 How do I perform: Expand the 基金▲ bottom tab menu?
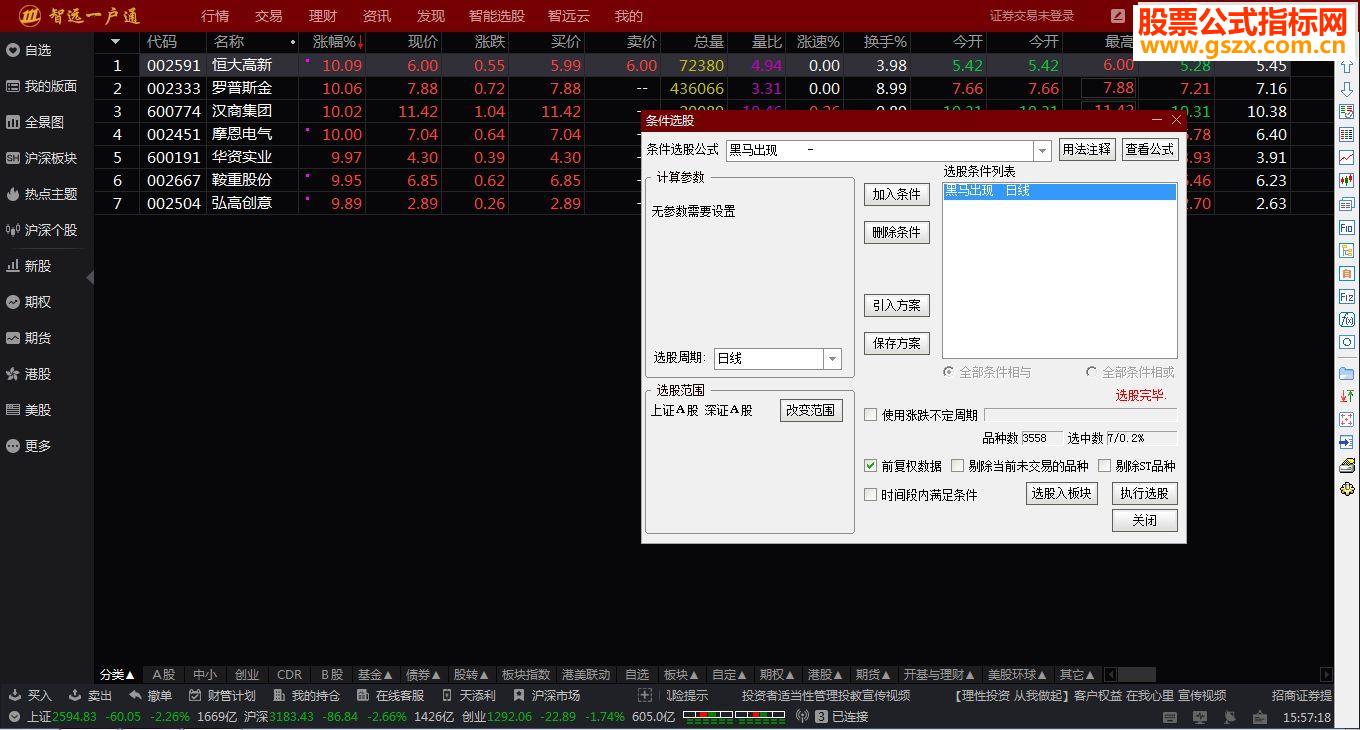tap(375, 675)
